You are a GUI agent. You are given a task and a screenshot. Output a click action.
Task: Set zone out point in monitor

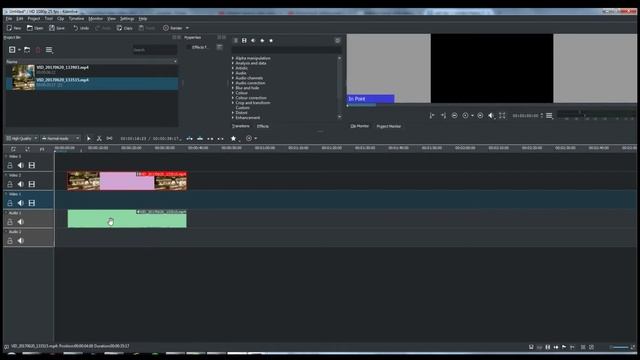tap(443, 116)
